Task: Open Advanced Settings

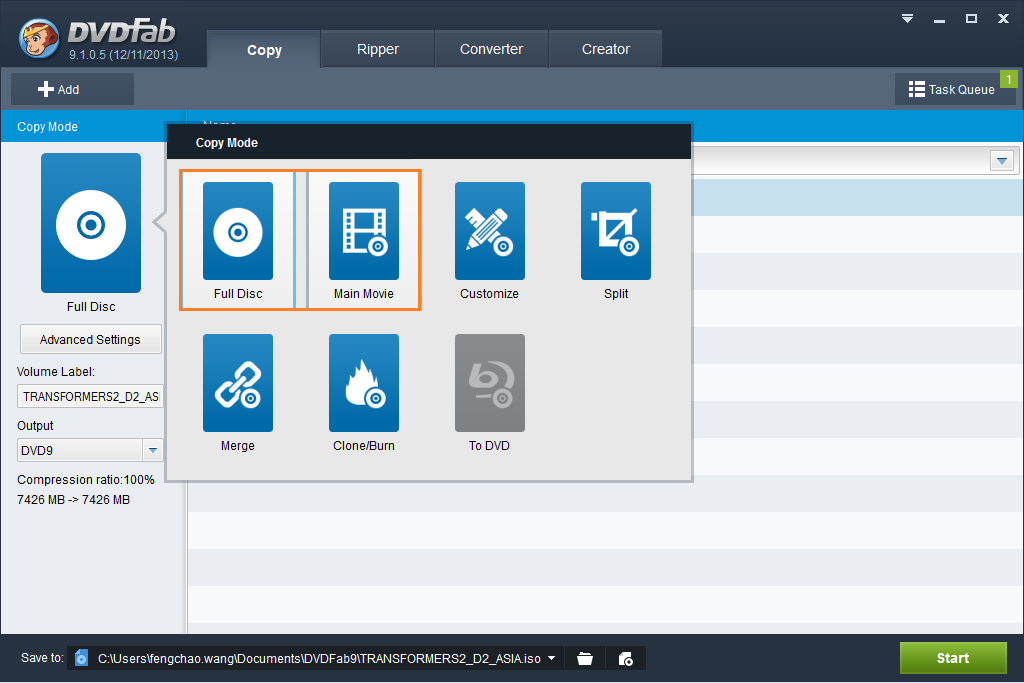Action: (90, 339)
